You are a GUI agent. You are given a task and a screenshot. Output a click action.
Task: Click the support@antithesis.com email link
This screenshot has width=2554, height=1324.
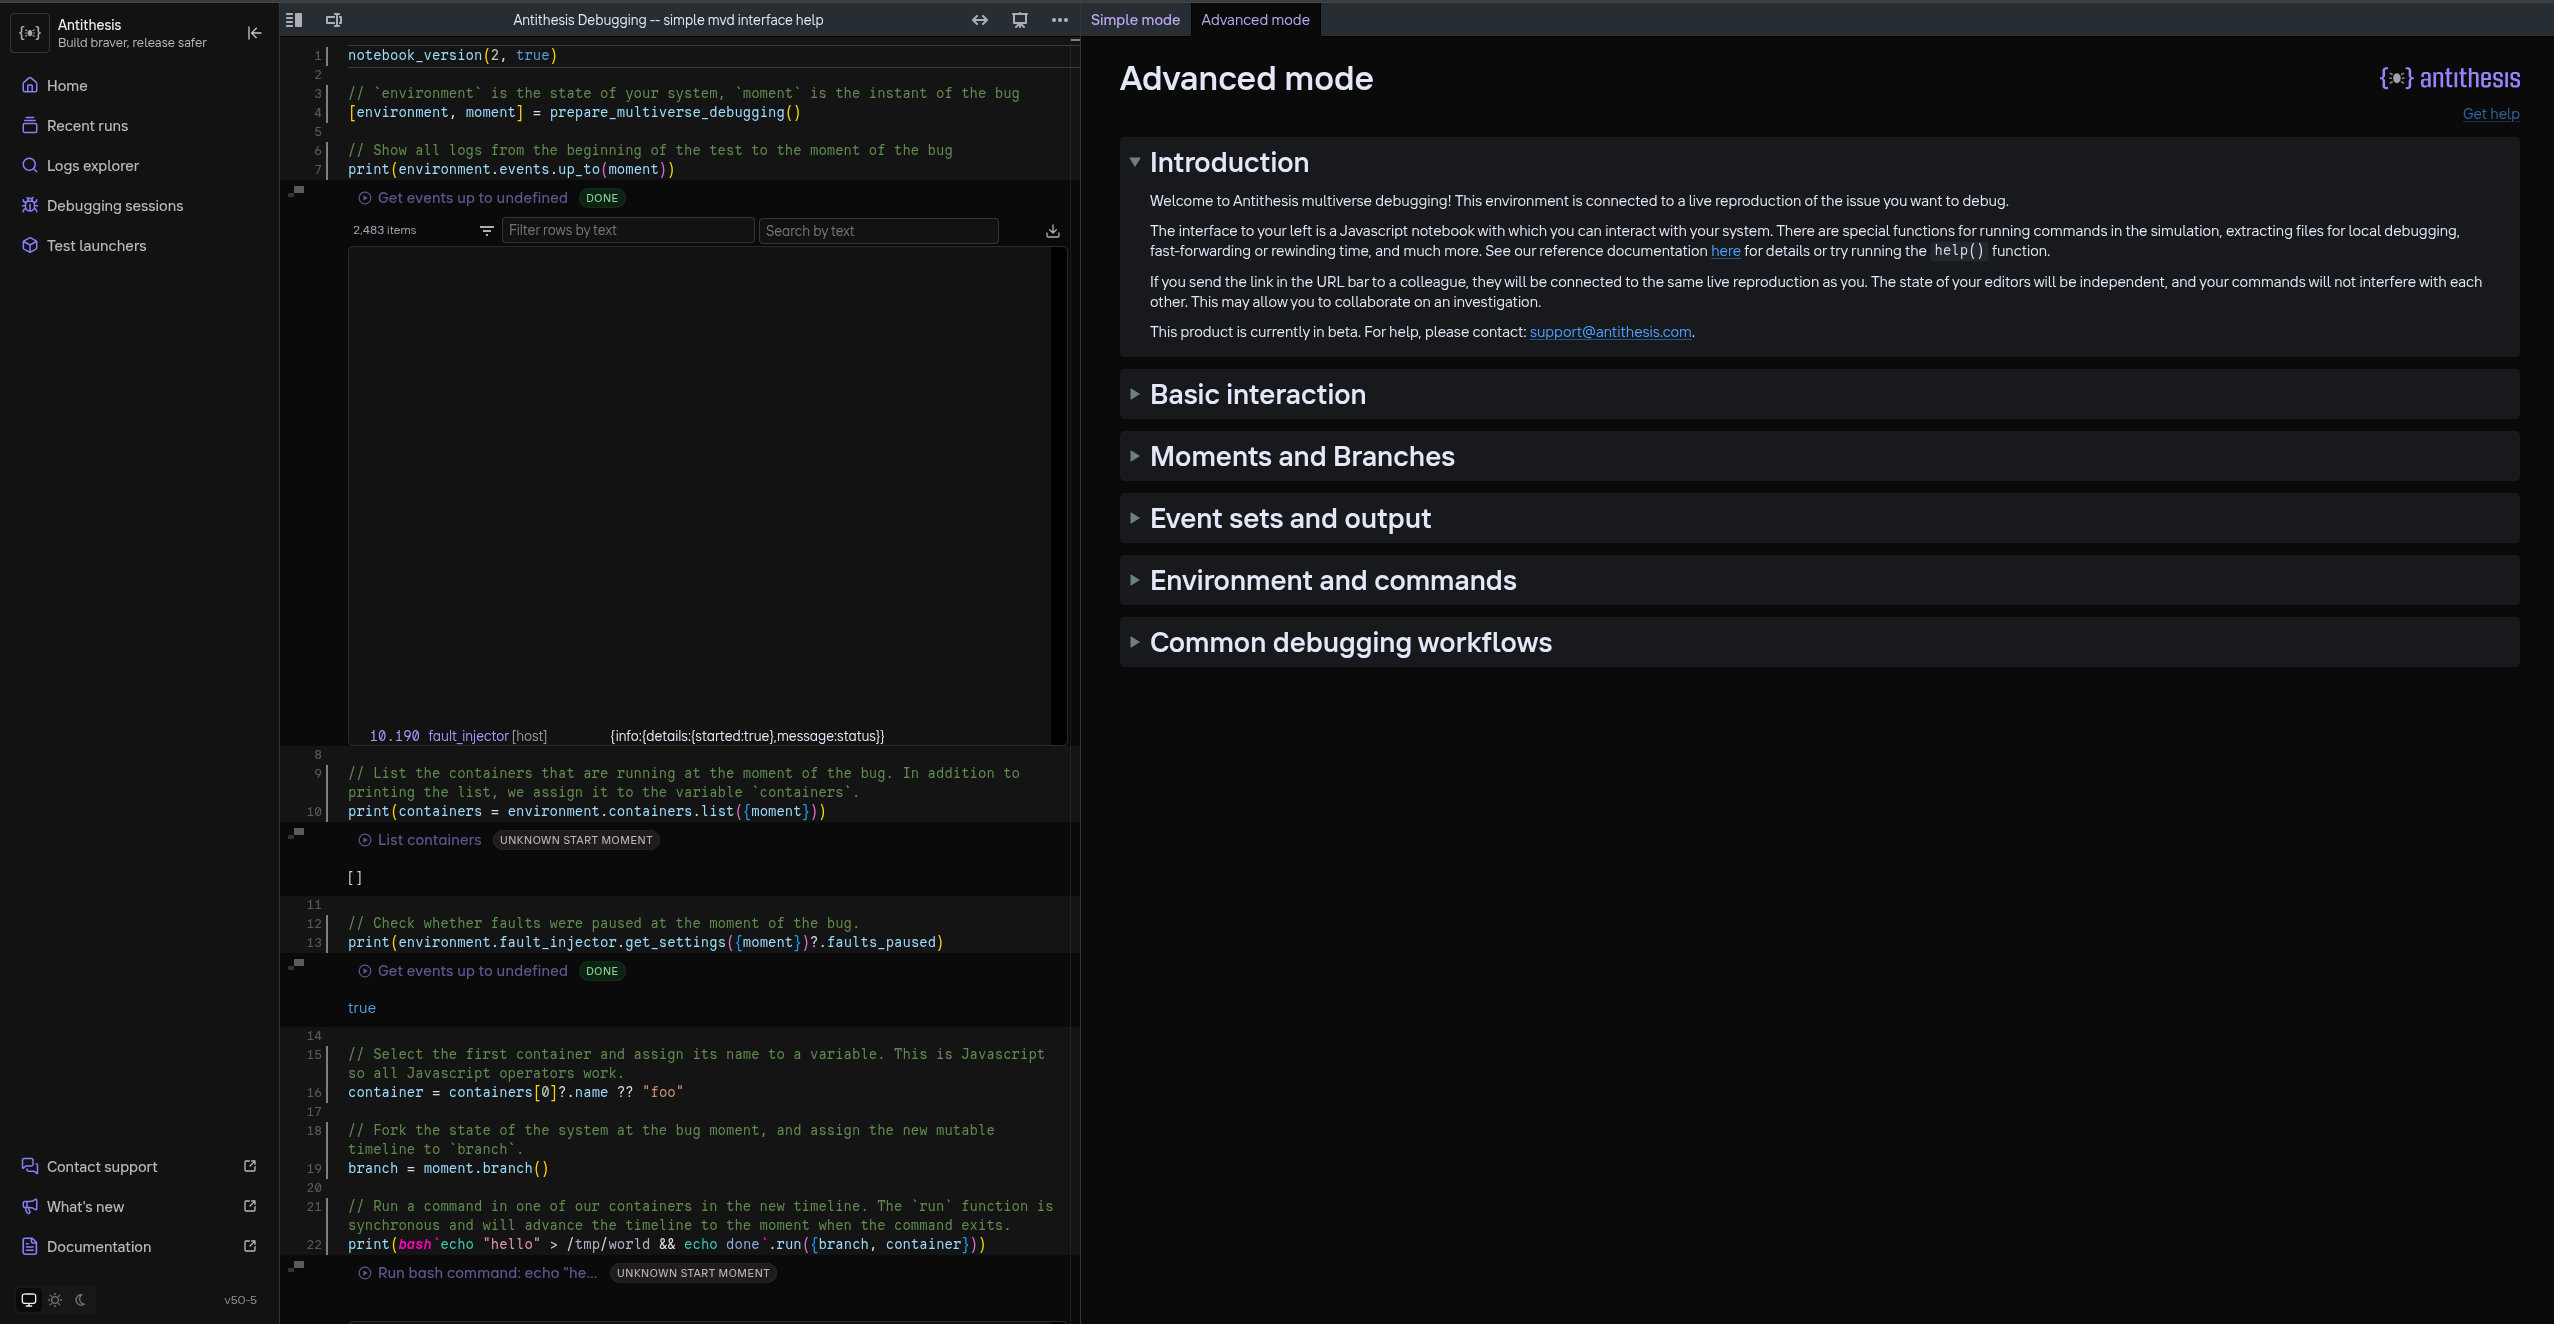click(1610, 332)
